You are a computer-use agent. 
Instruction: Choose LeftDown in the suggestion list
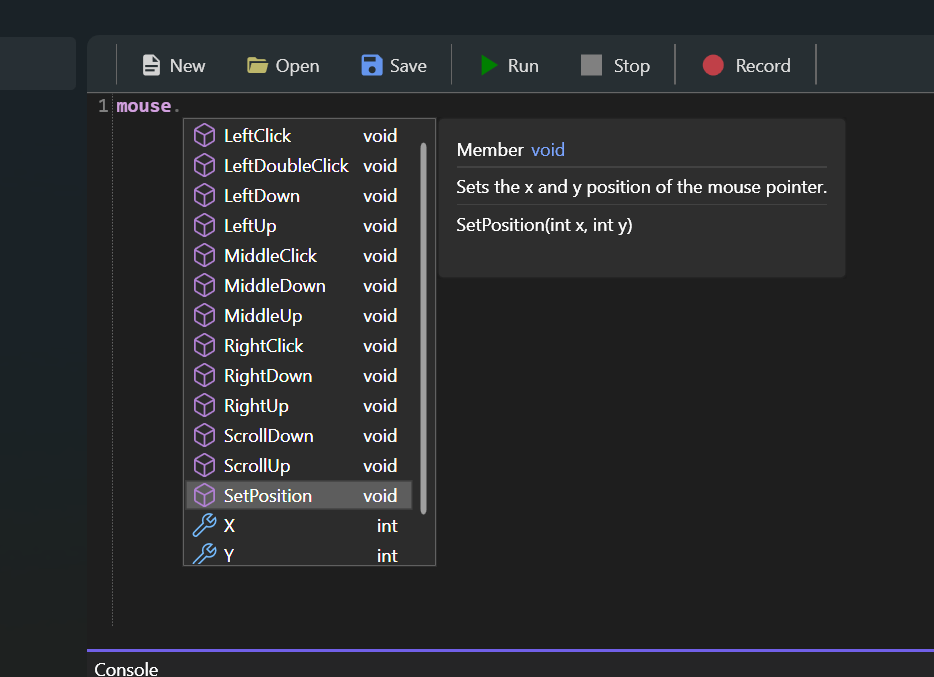pyautogui.click(x=299, y=196)
